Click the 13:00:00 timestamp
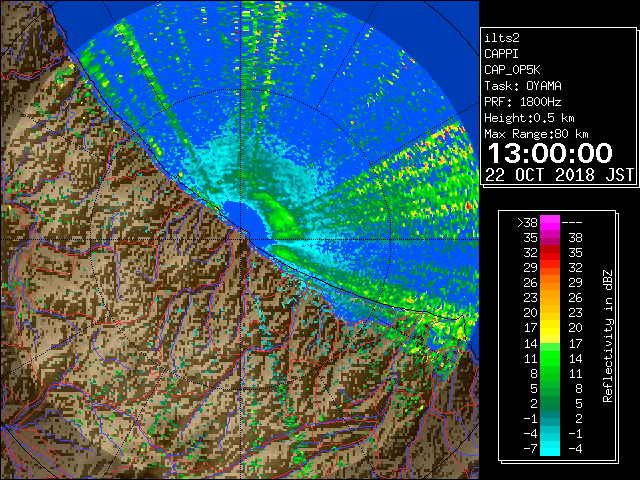The width and height of the screenshot is (640, 480). 550,153
